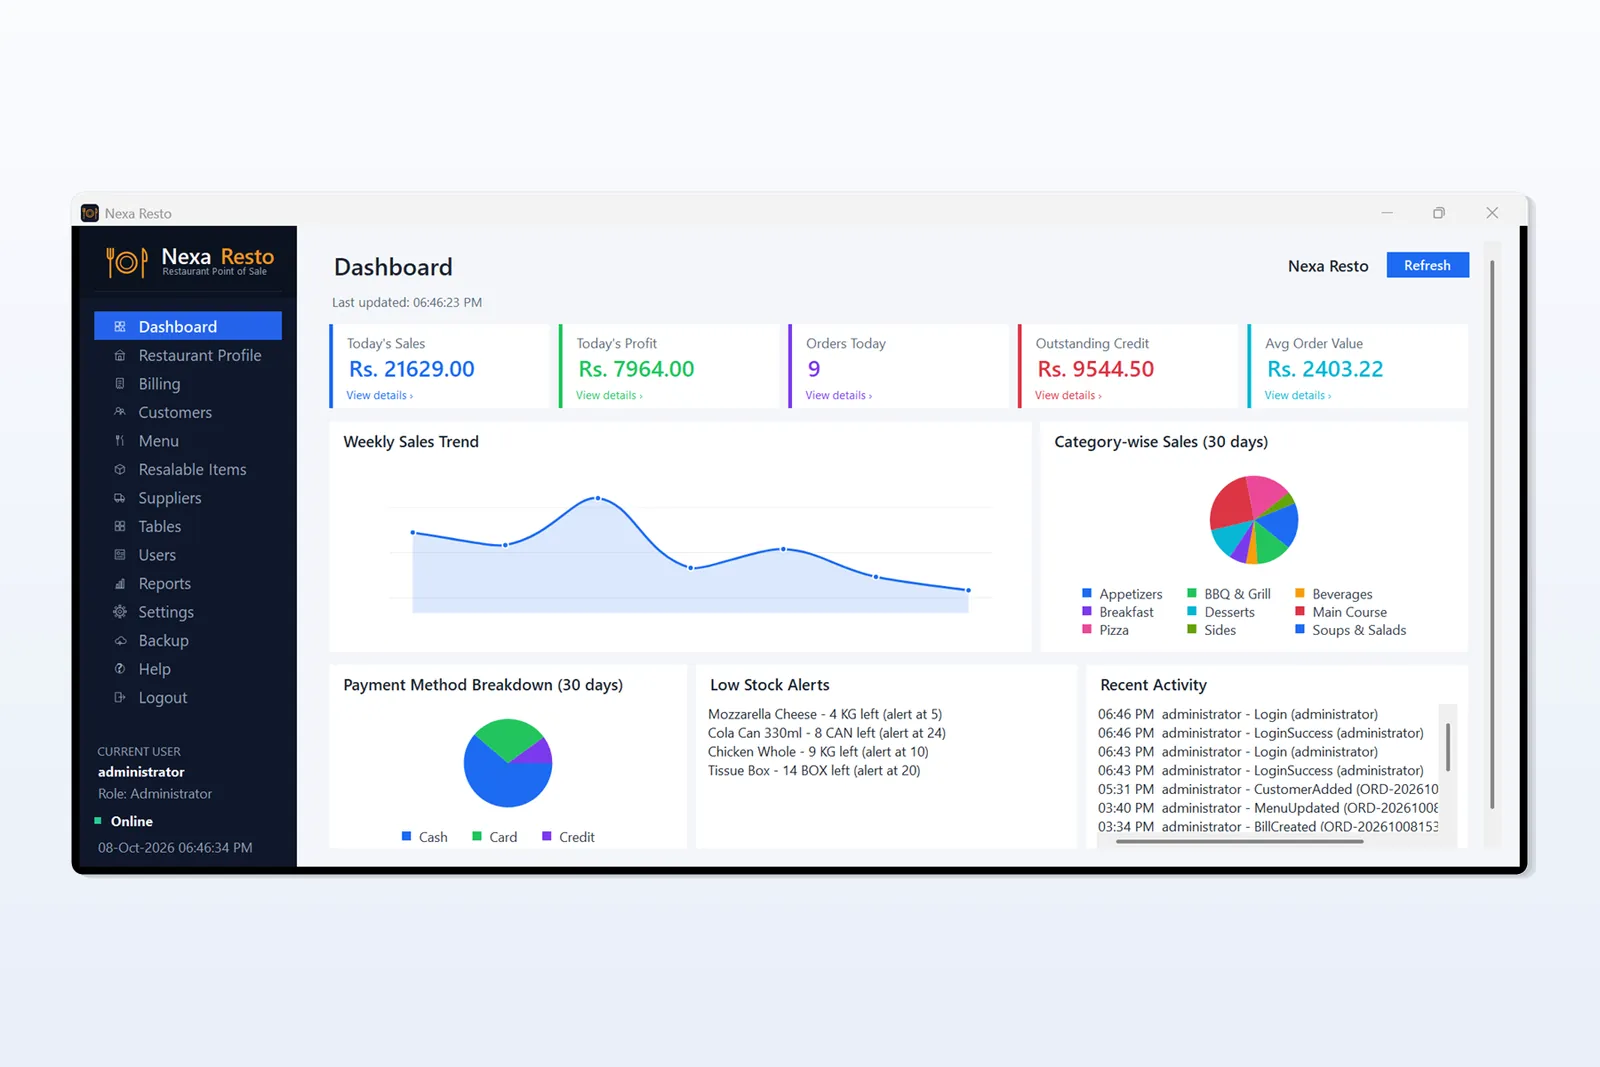Go to the Customers page
The width and height of the screenshot is (1600, 1067).
tap(188, 412)
